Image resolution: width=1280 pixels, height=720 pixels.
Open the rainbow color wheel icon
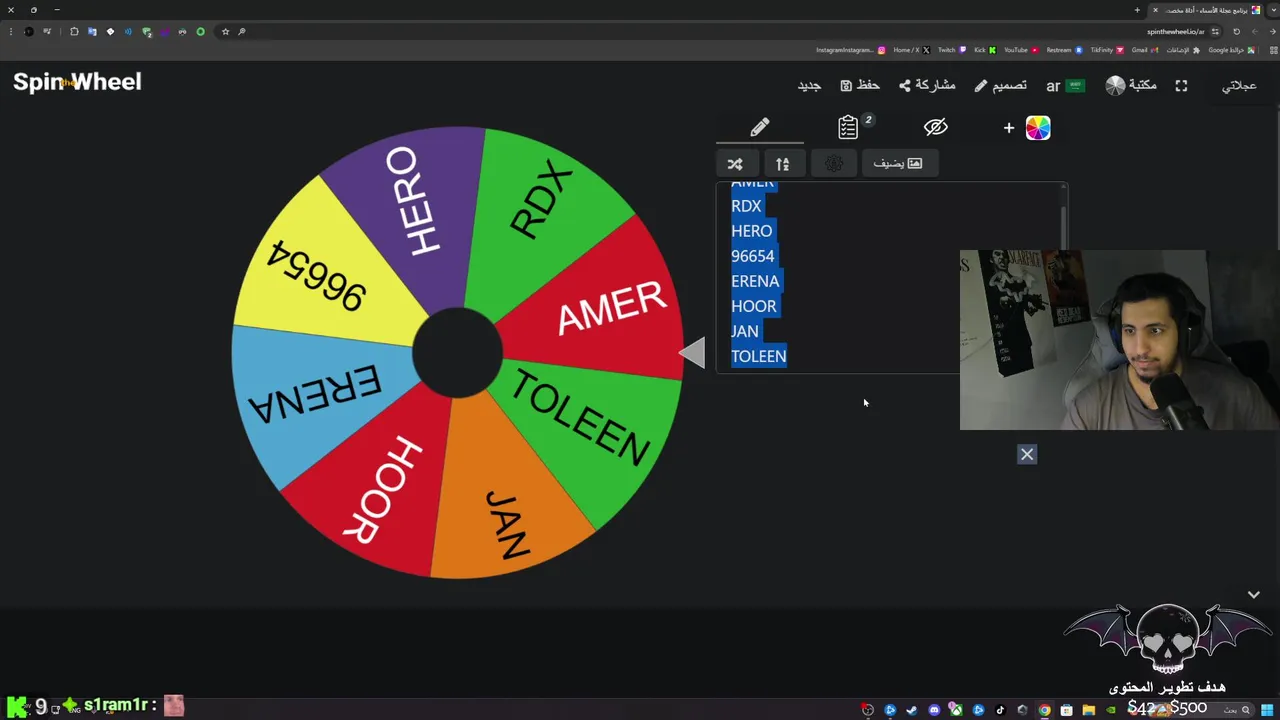tap(1038, 128)
